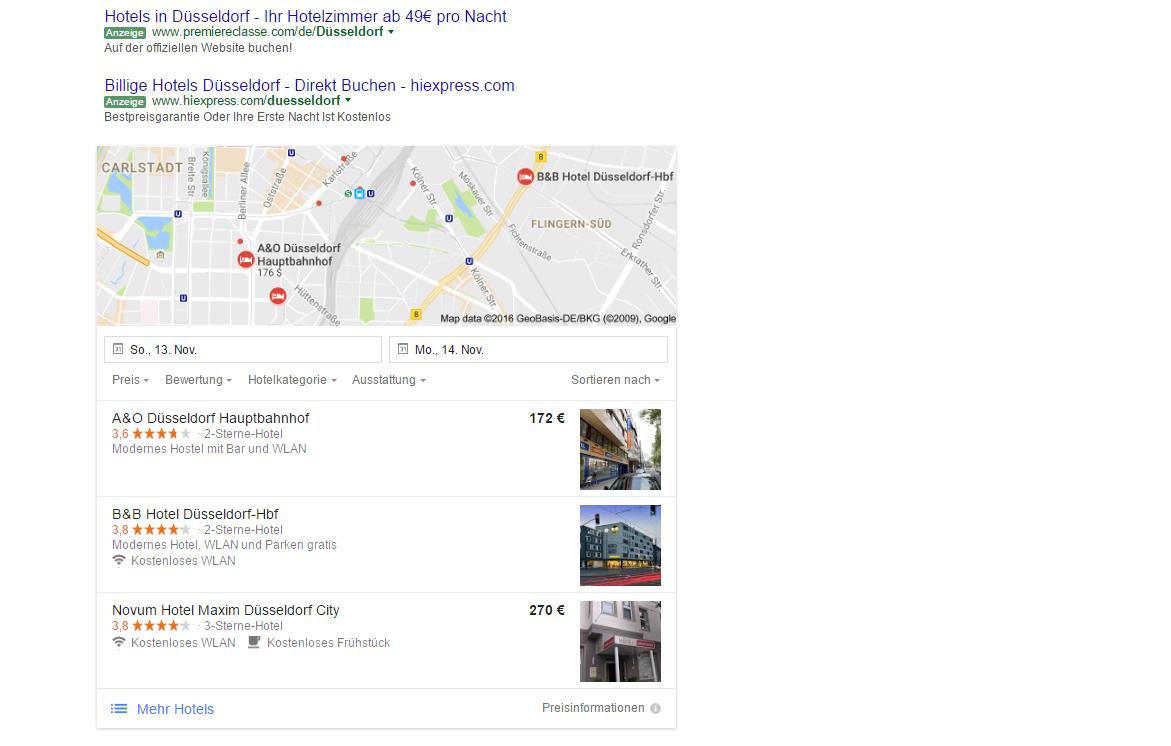Viewport: 1171px width, 746px height.
Task: Click the list icon beside Mehr Hotels
Action: pyautogui.click(x=119, y=709)
